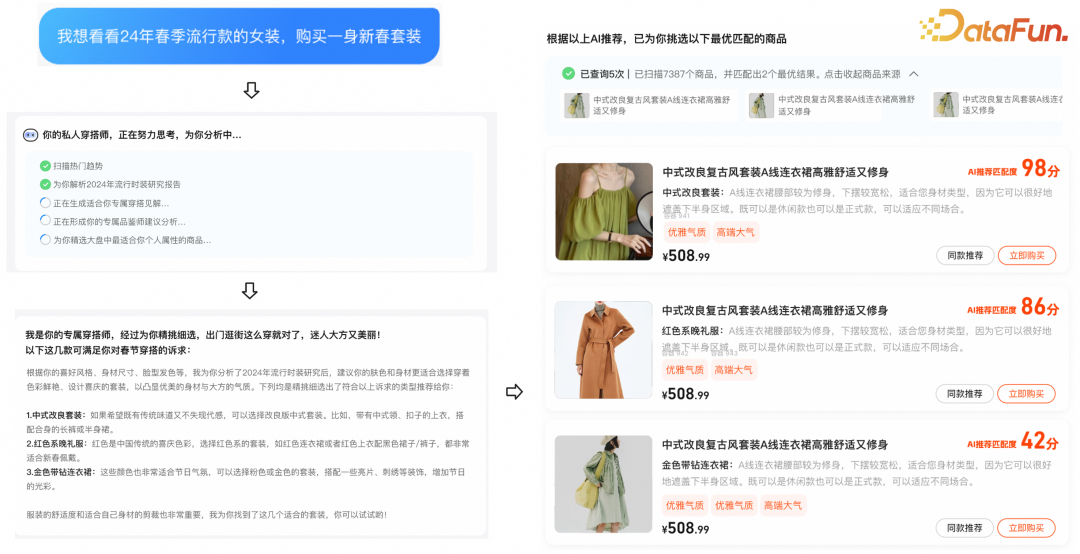Click 同款推荐 in the 86分 product card
1080x554 pixels.
(964, 394)
